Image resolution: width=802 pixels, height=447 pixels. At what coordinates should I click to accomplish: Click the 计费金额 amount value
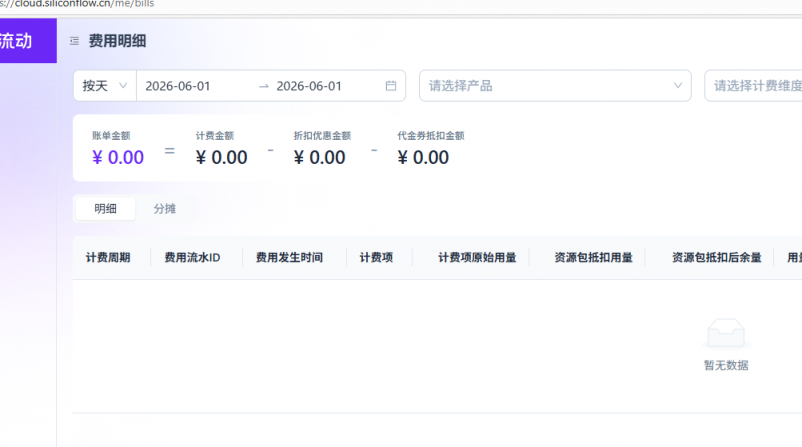coord(221,158)
